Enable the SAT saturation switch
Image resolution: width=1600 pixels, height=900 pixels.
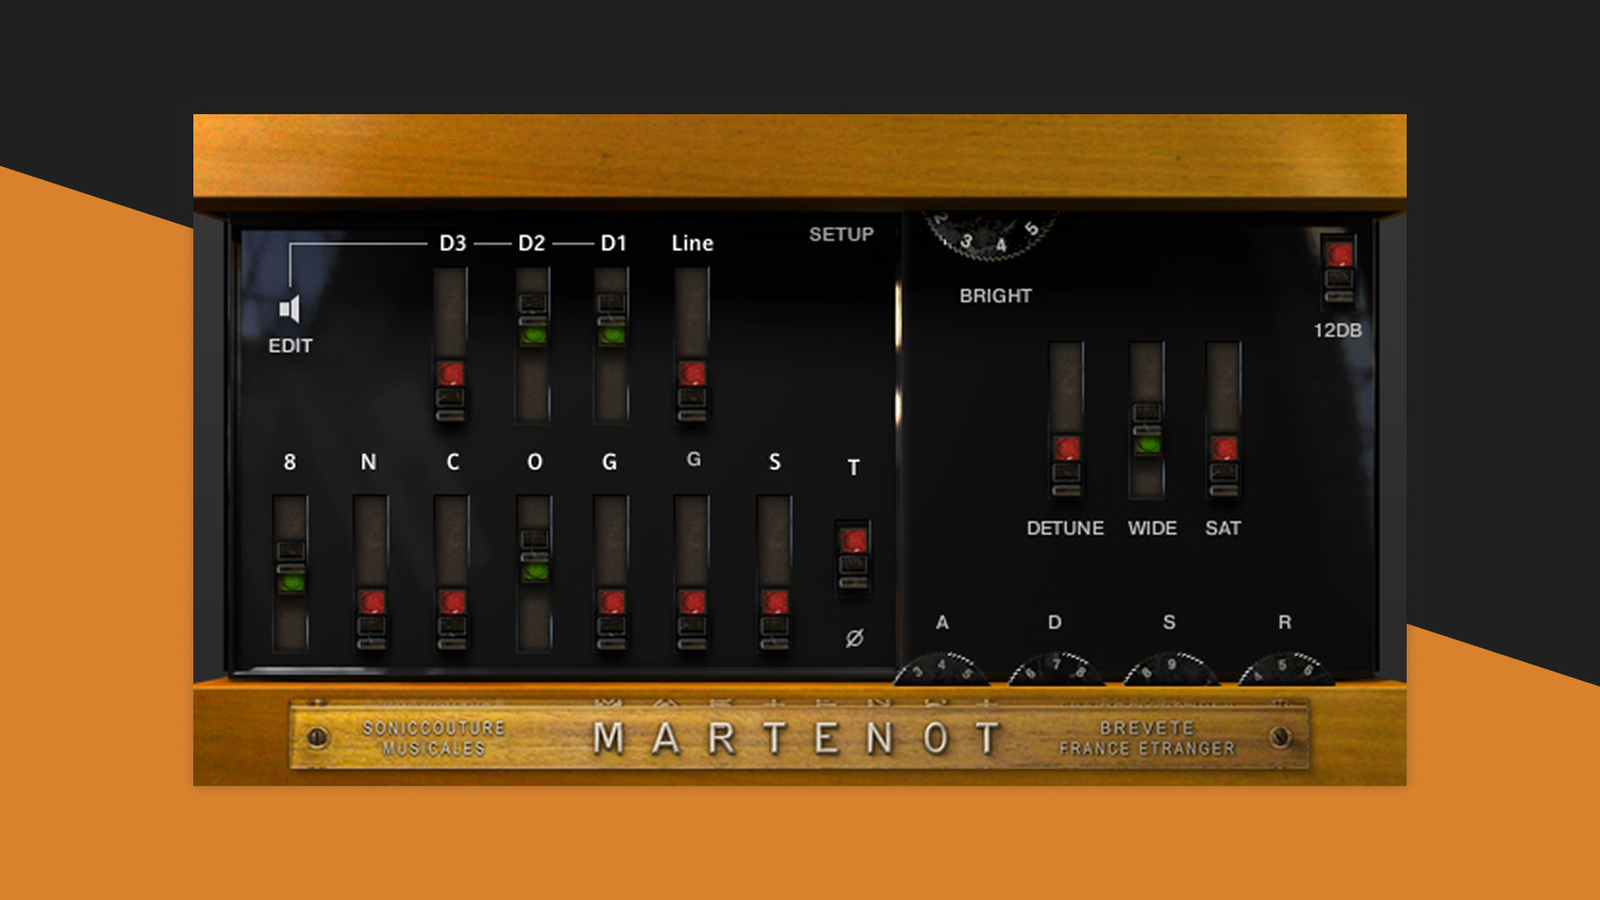coord(1224,420)
